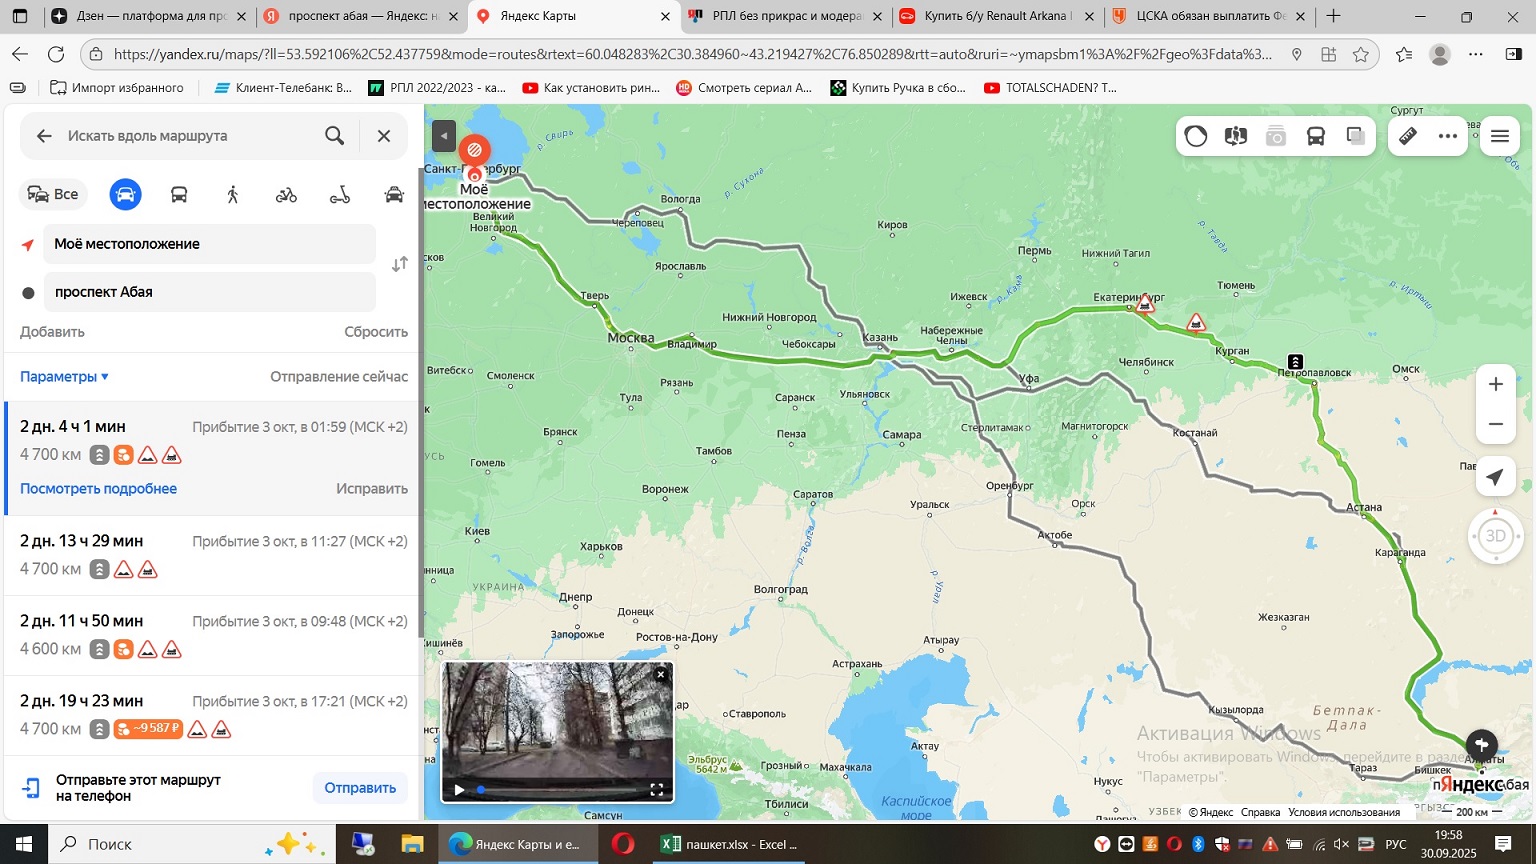Open the 'Отправление сейчас' departure time selector
This screenshot has height=864, width=1536.
(339, 377)
